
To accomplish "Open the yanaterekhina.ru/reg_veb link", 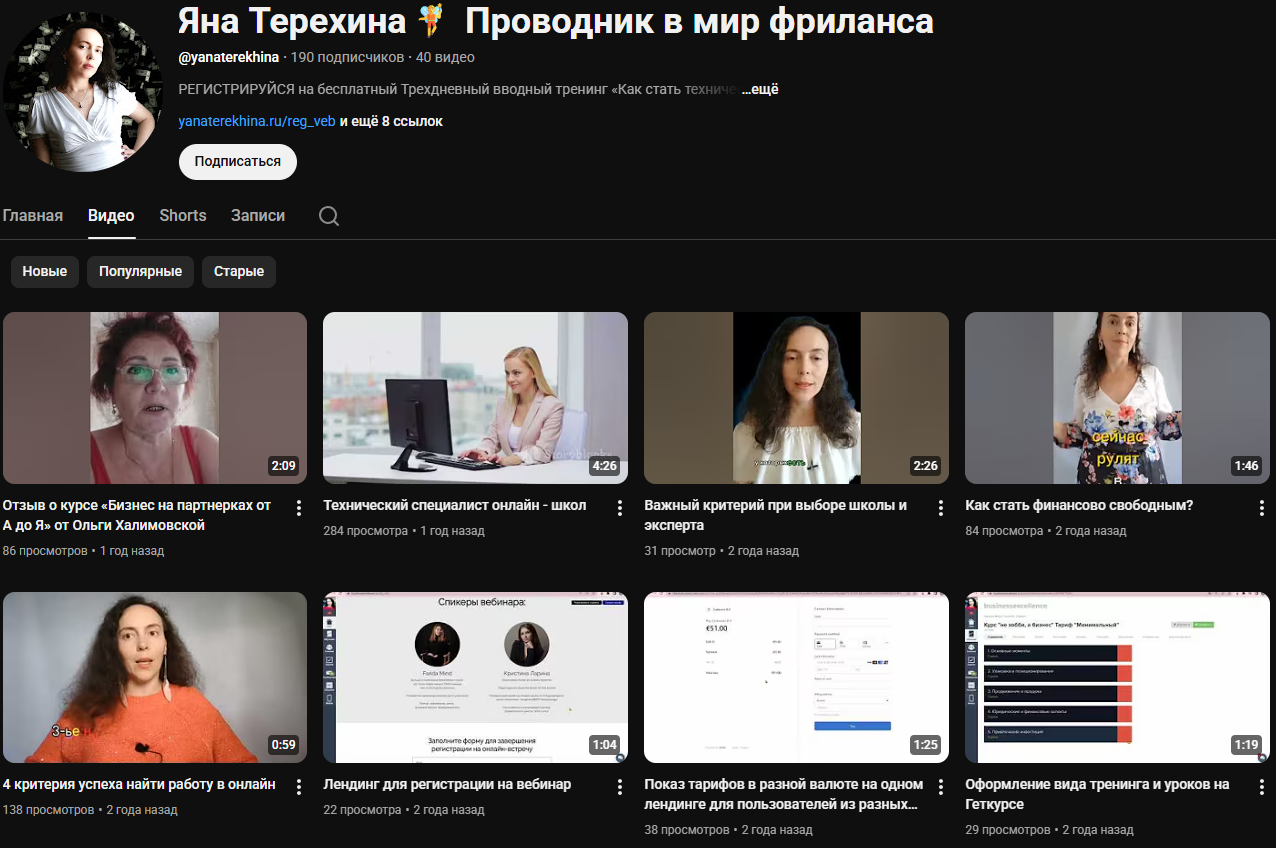I will (x=257, y=121).
